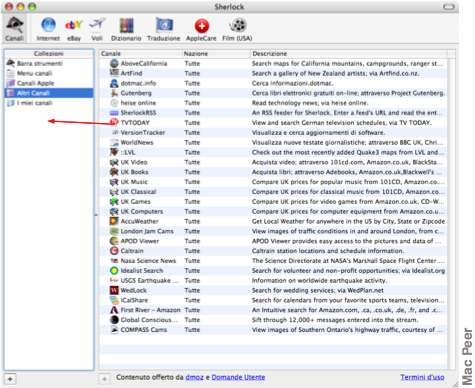The image size is (475, 388).
Task: Select the TVTODAY channel name
Action: tap(135, 123)
